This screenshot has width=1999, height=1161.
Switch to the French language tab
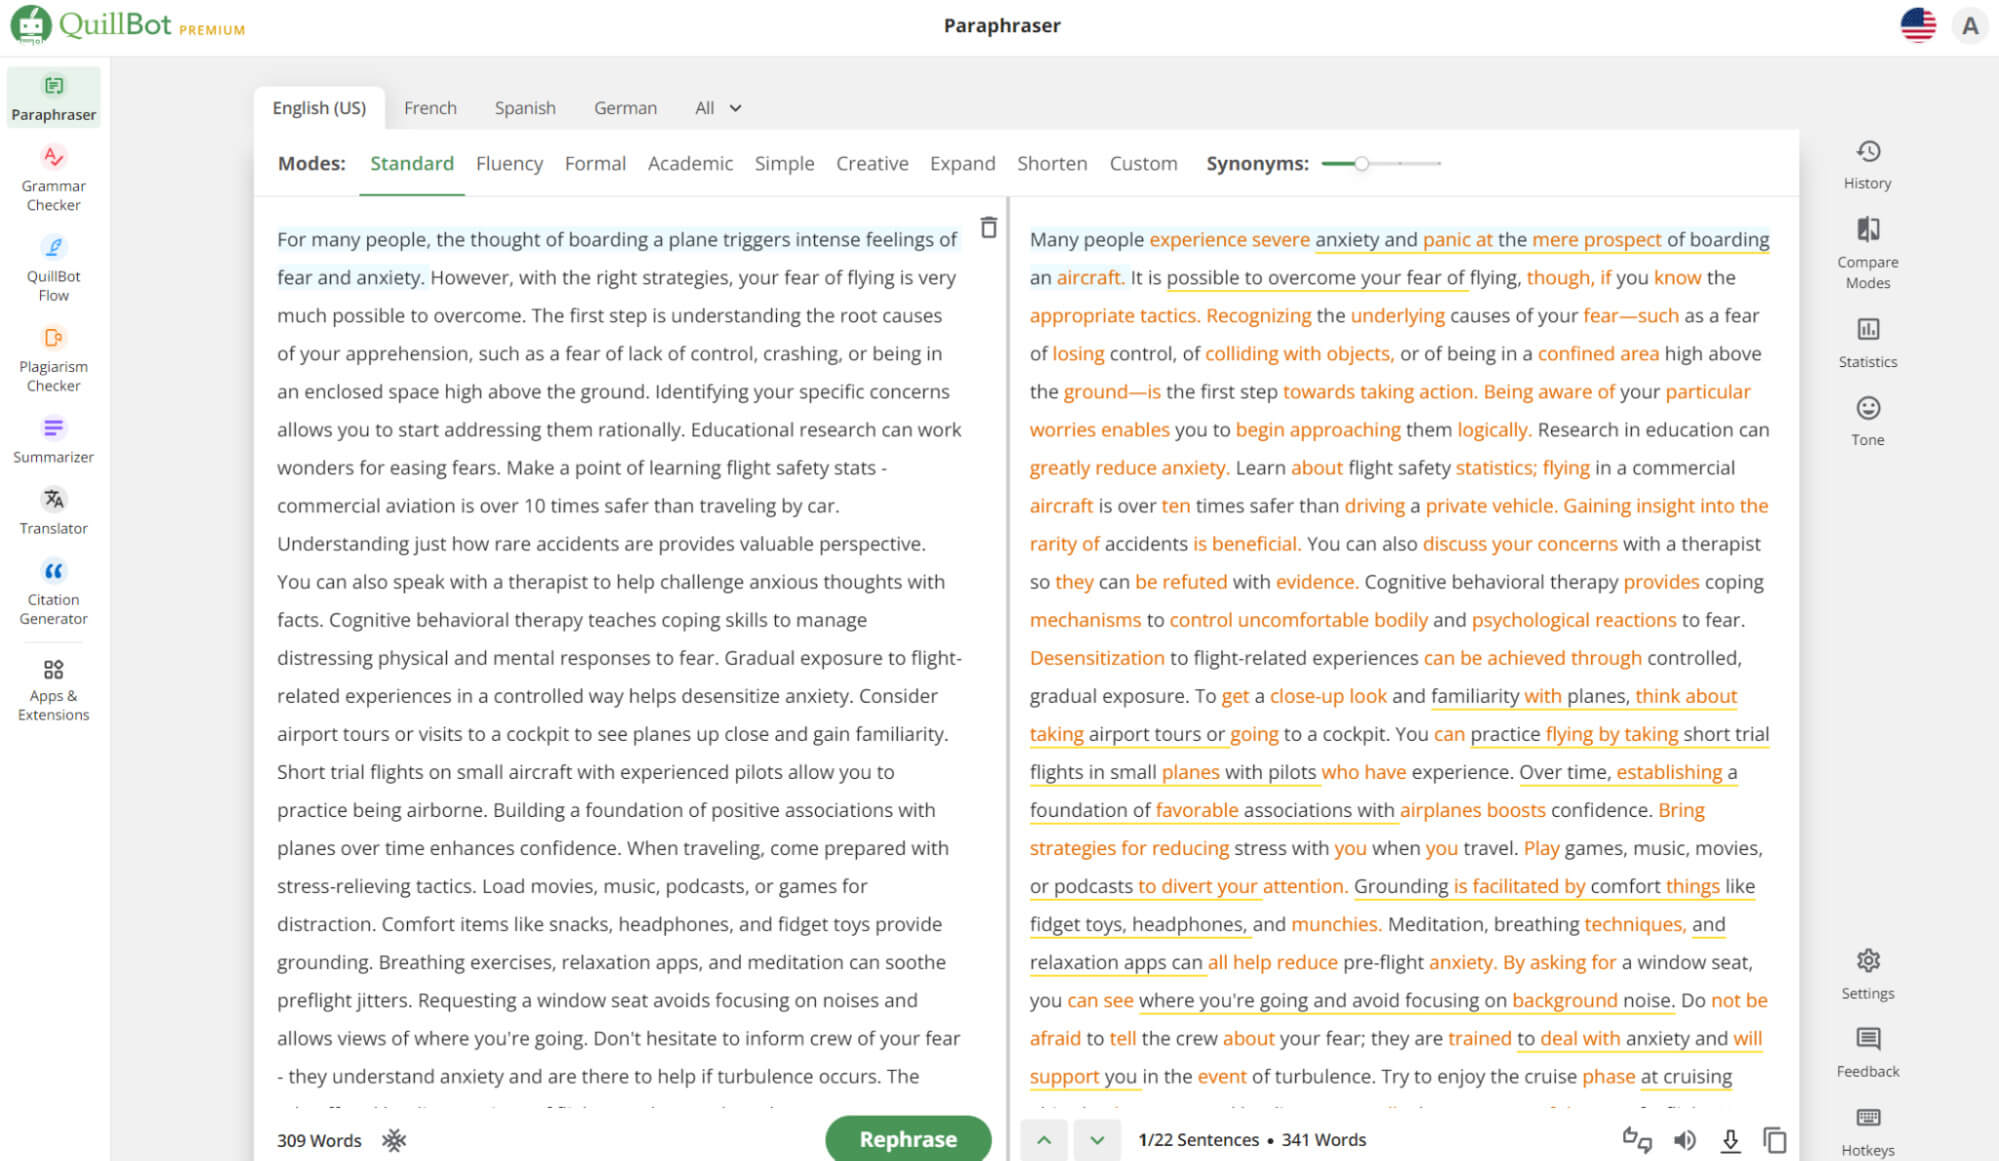pyautogui.click(x=430, y=108)
